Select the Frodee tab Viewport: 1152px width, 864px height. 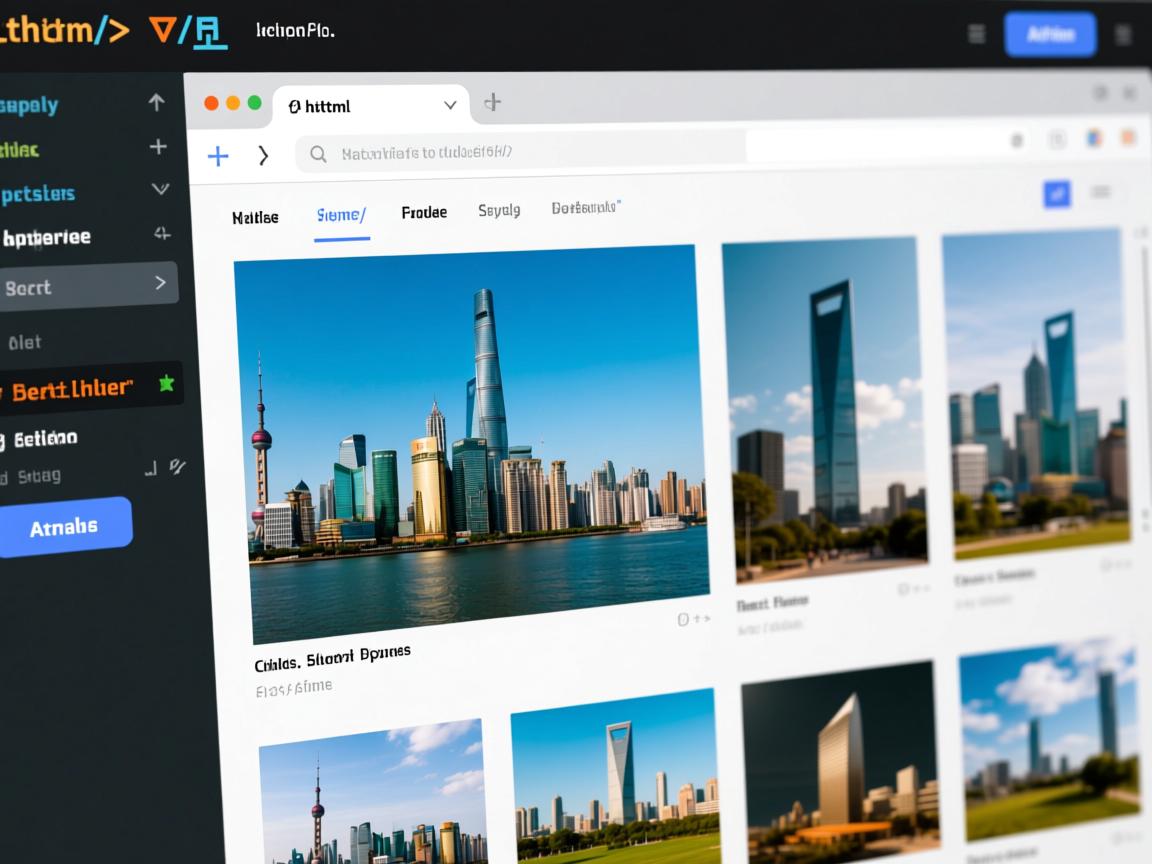point(424,212)
